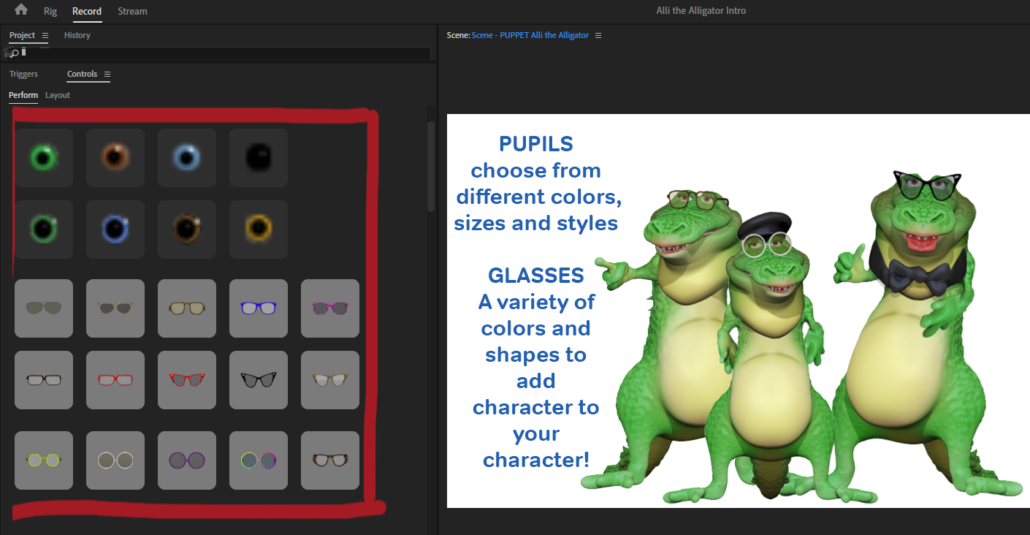Trigger the dark green ring pupil in second row

point(43,229)
